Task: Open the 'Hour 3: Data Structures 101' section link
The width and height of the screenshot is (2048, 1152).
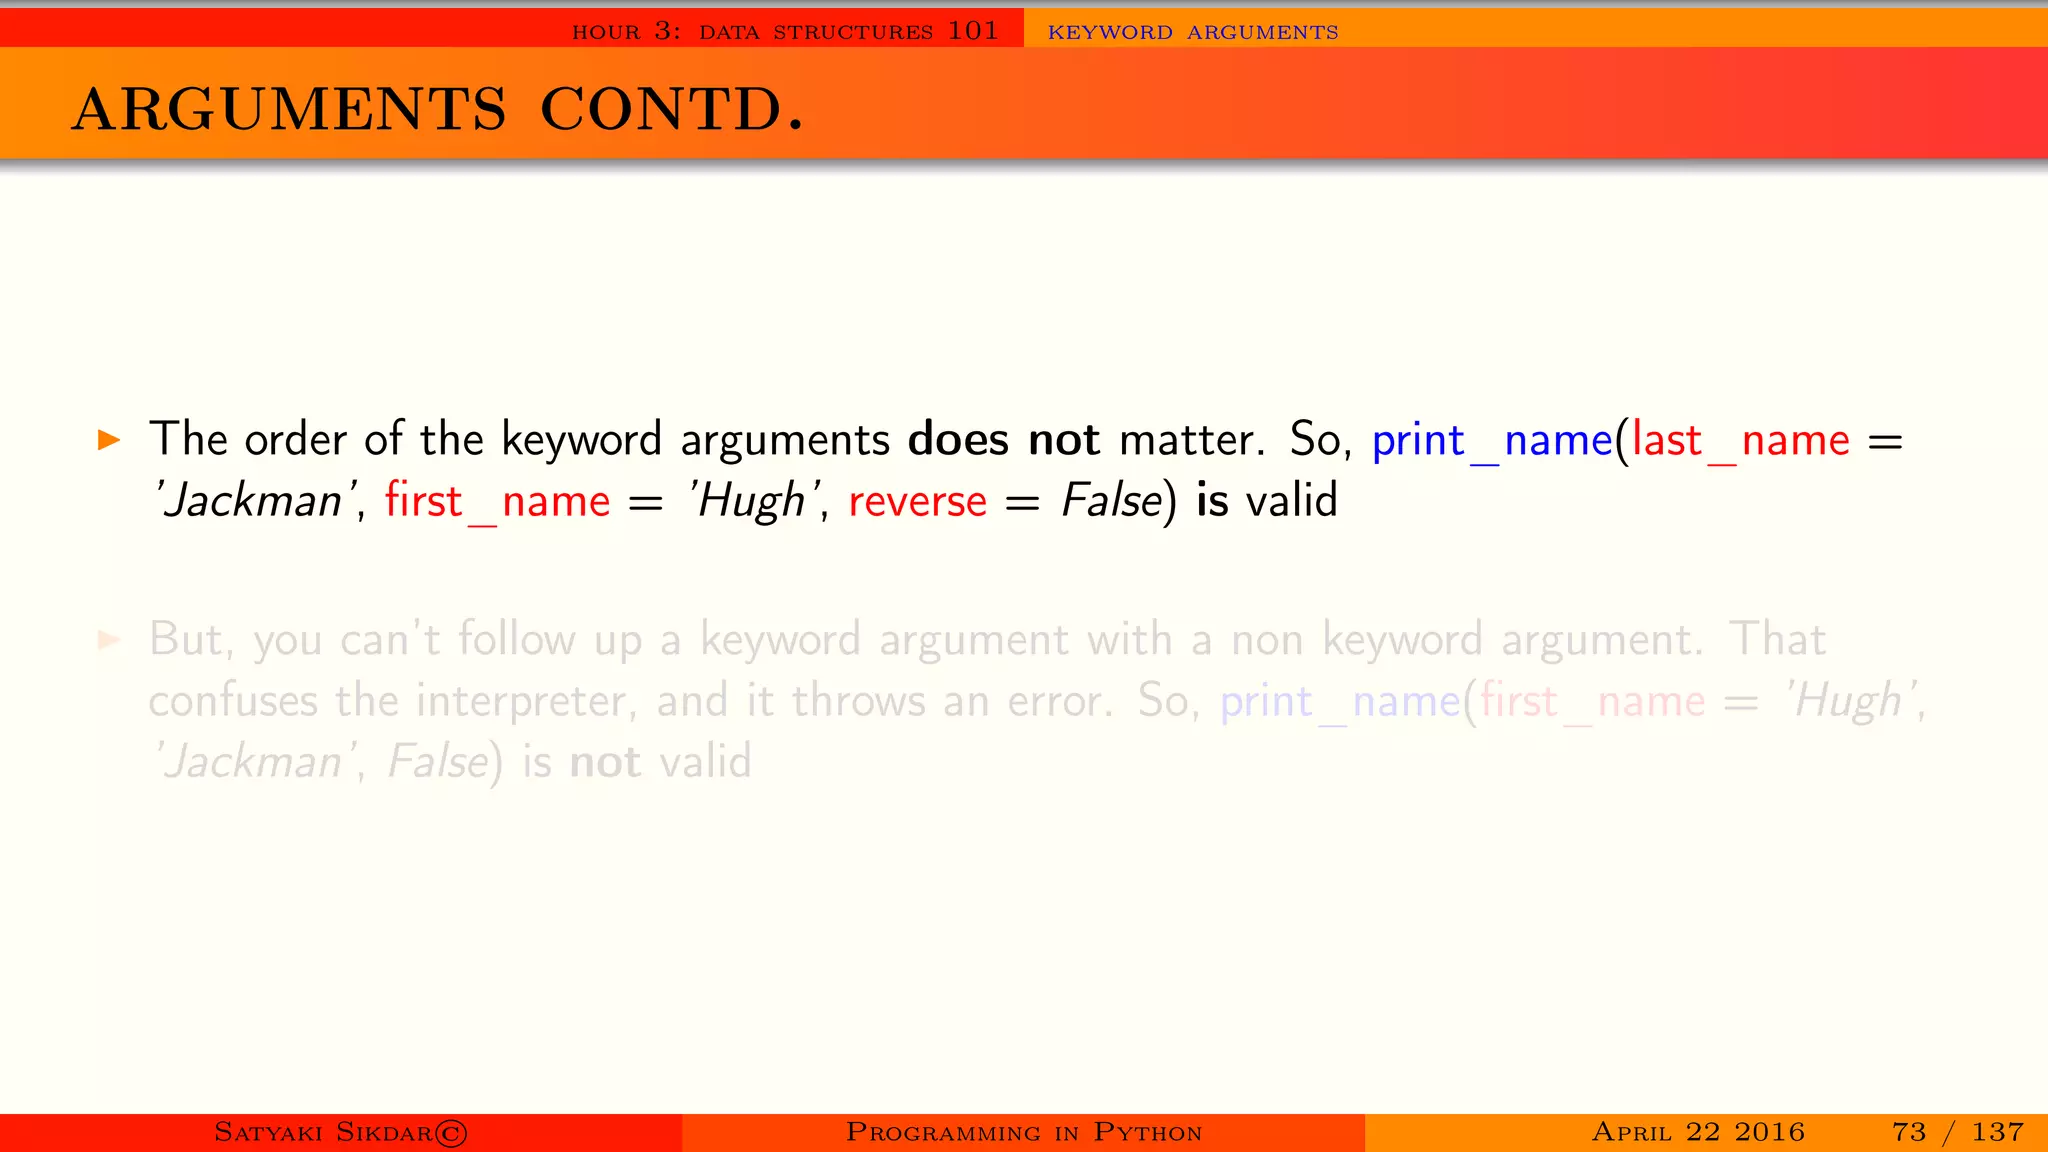Action: (785, 31)
